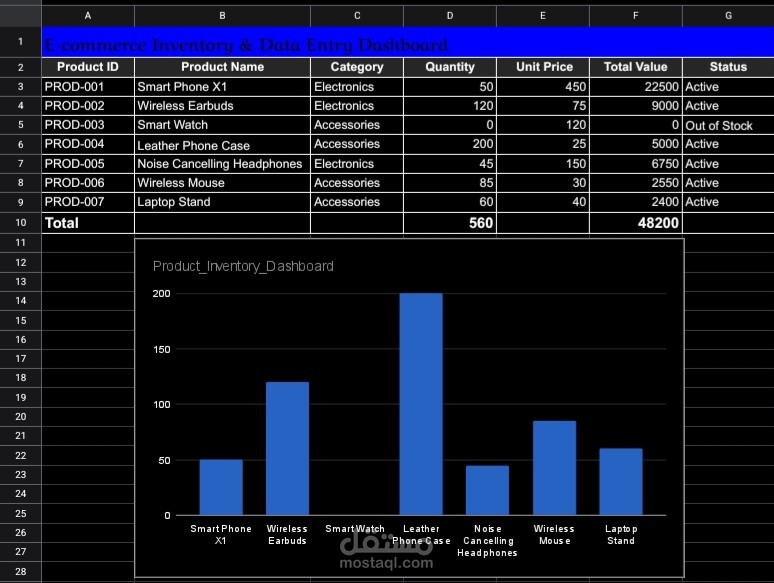This screenshot has width=774, height=583.
Task: Click the chart title Product_Inventory_Dashboard
Action: [243, 267]
